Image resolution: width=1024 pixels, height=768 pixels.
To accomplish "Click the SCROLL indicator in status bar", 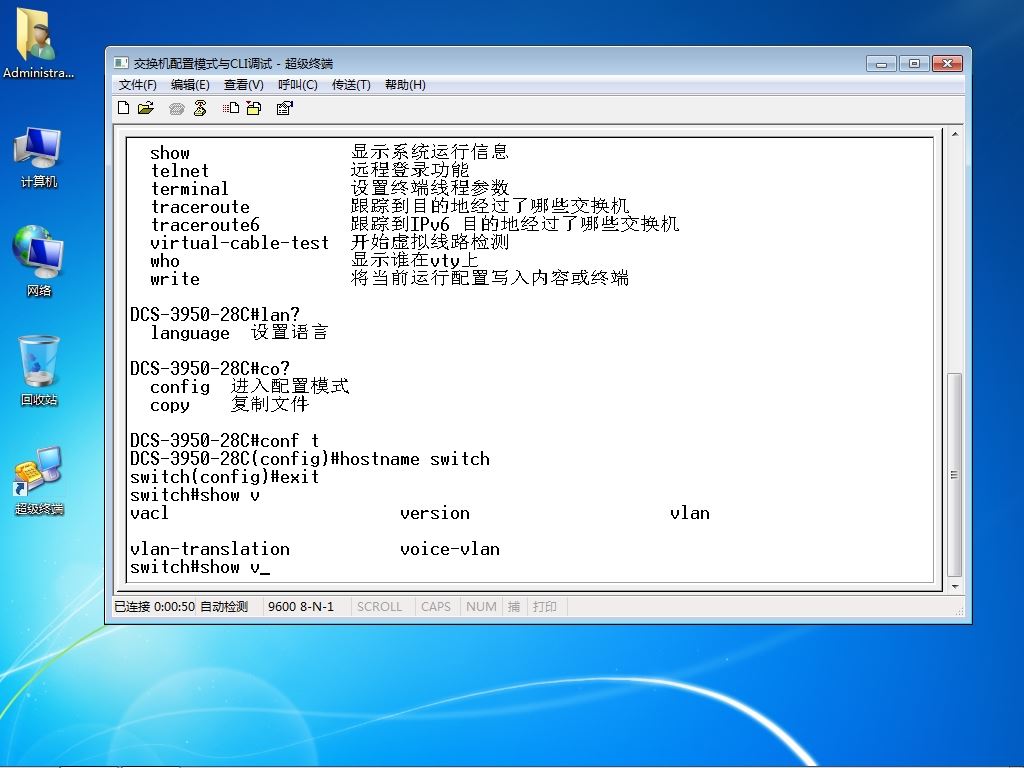I will 379,607.
